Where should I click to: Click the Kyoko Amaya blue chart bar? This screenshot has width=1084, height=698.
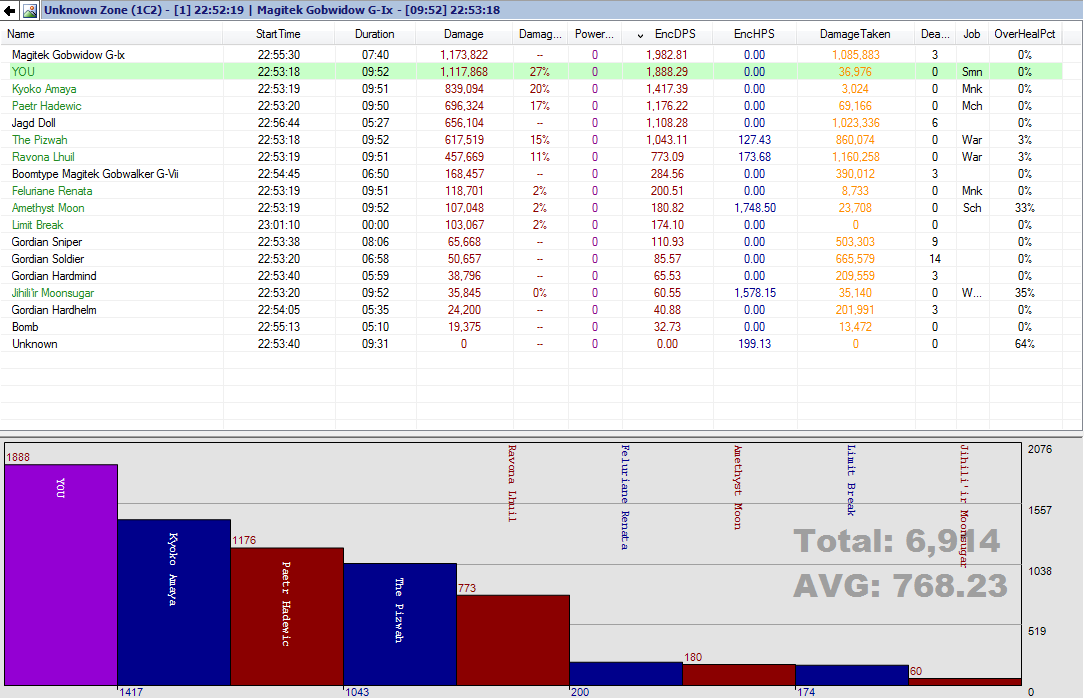[x=174, y=602]
